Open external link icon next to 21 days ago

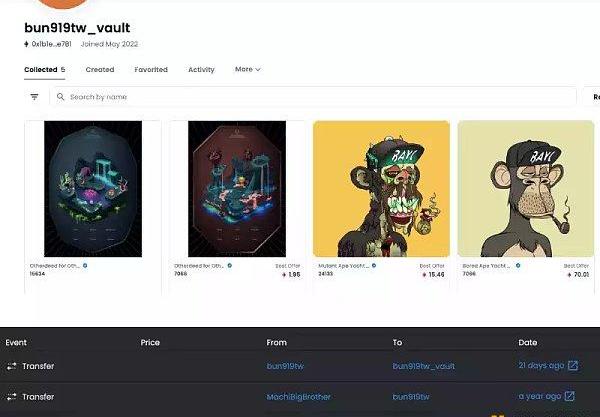pos(572,365)
